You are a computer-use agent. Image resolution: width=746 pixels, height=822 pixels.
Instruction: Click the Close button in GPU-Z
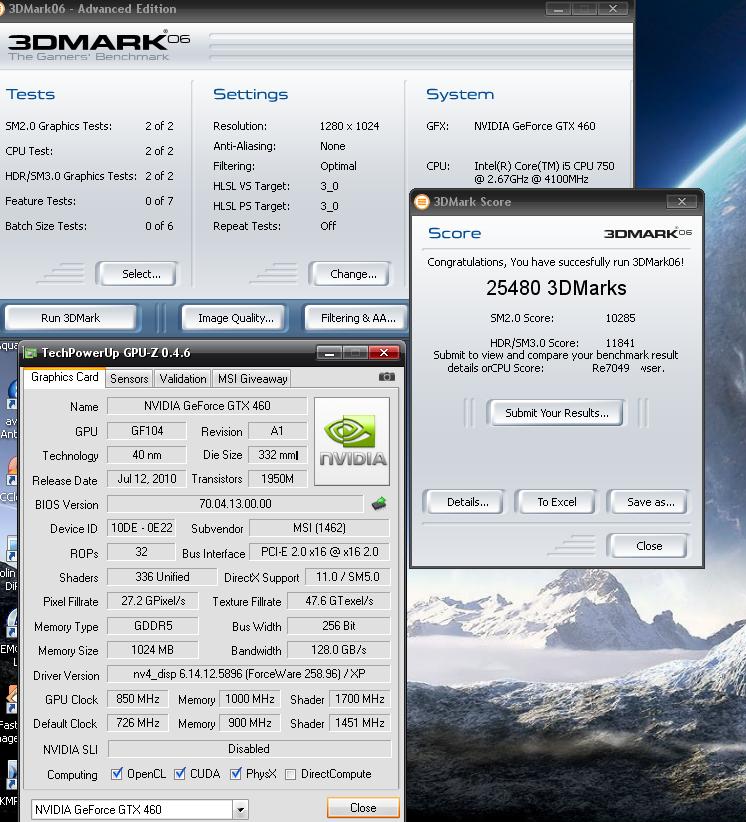point(363,807)
